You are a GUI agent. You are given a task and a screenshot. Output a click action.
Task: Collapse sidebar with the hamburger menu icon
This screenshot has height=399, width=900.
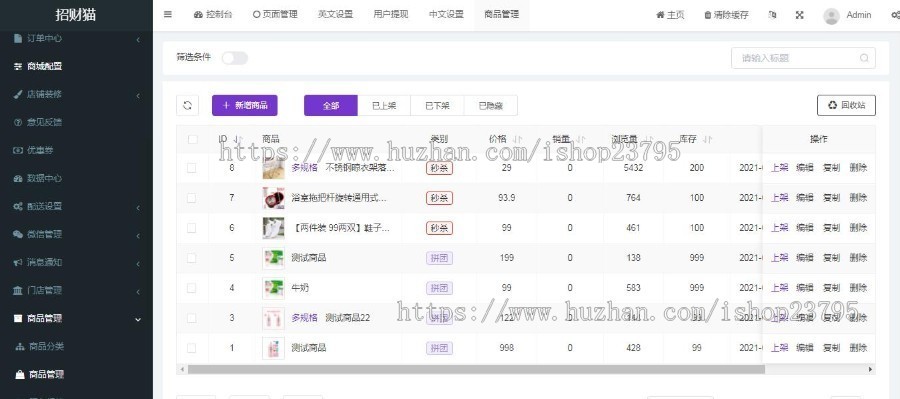pyautogui.click(x=168, y=15)
